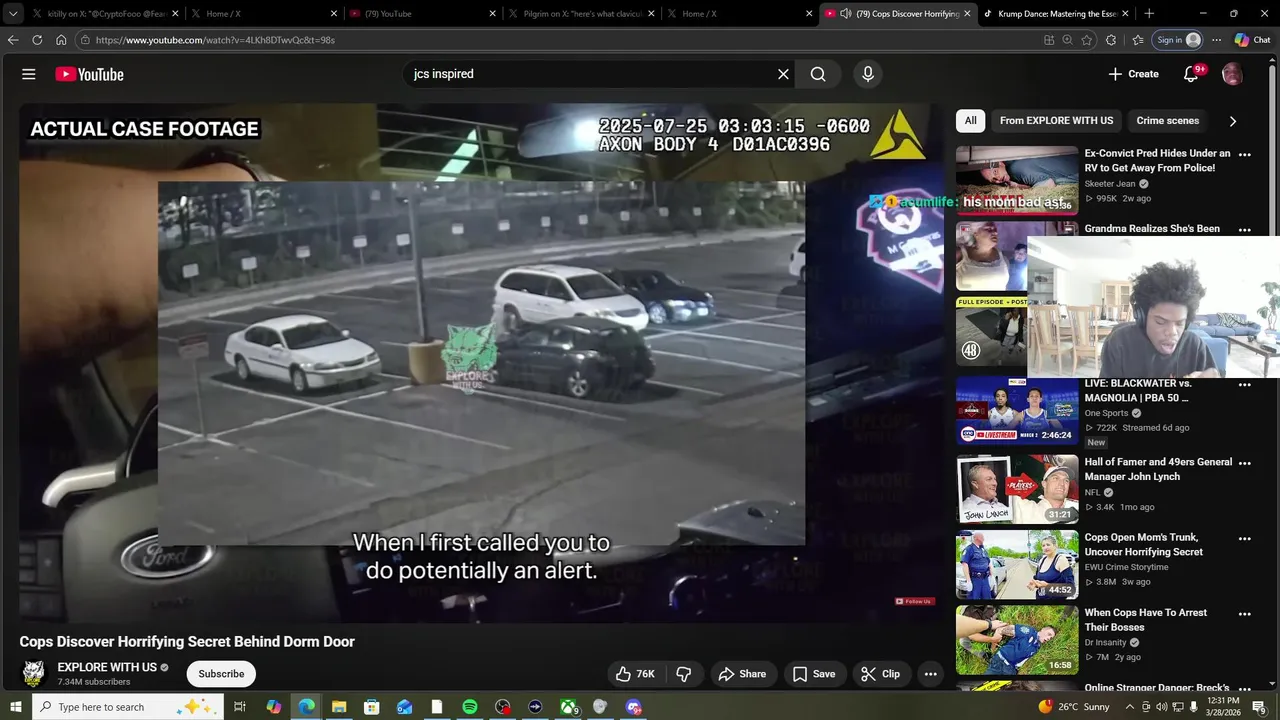Run search with magnifier button
Screen dimensions: 1280x720
pyautogui.click(x=818, y=74)
